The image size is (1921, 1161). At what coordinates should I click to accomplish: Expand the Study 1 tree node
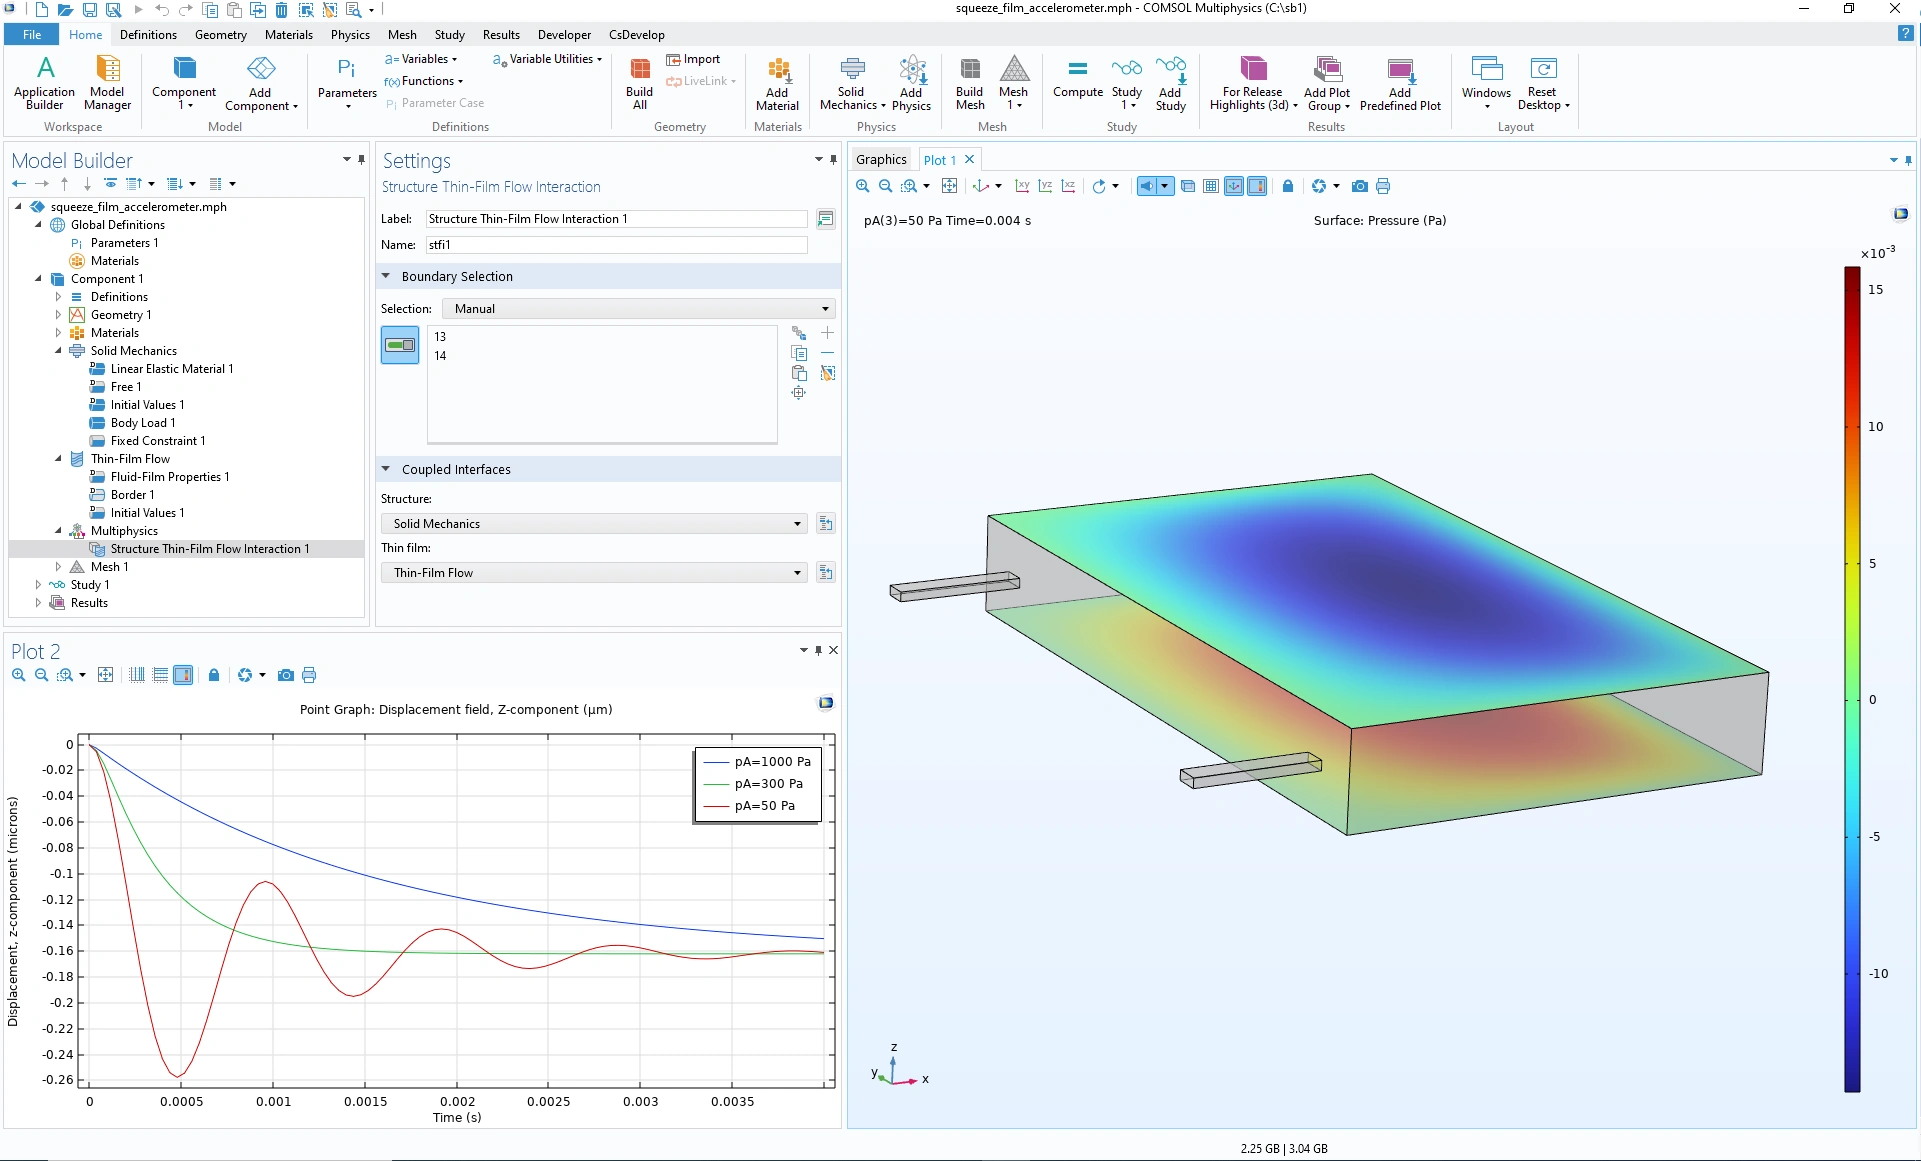38,585
